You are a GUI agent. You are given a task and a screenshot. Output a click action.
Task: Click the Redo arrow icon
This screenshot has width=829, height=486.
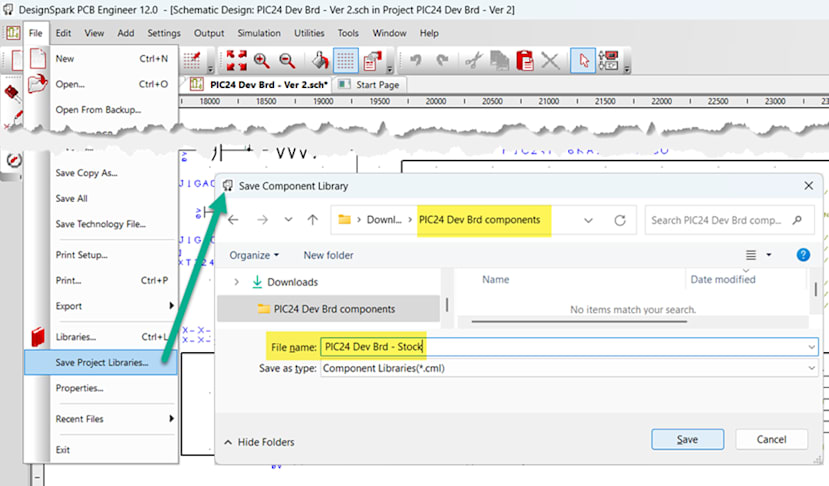click(x=442, y=61)
